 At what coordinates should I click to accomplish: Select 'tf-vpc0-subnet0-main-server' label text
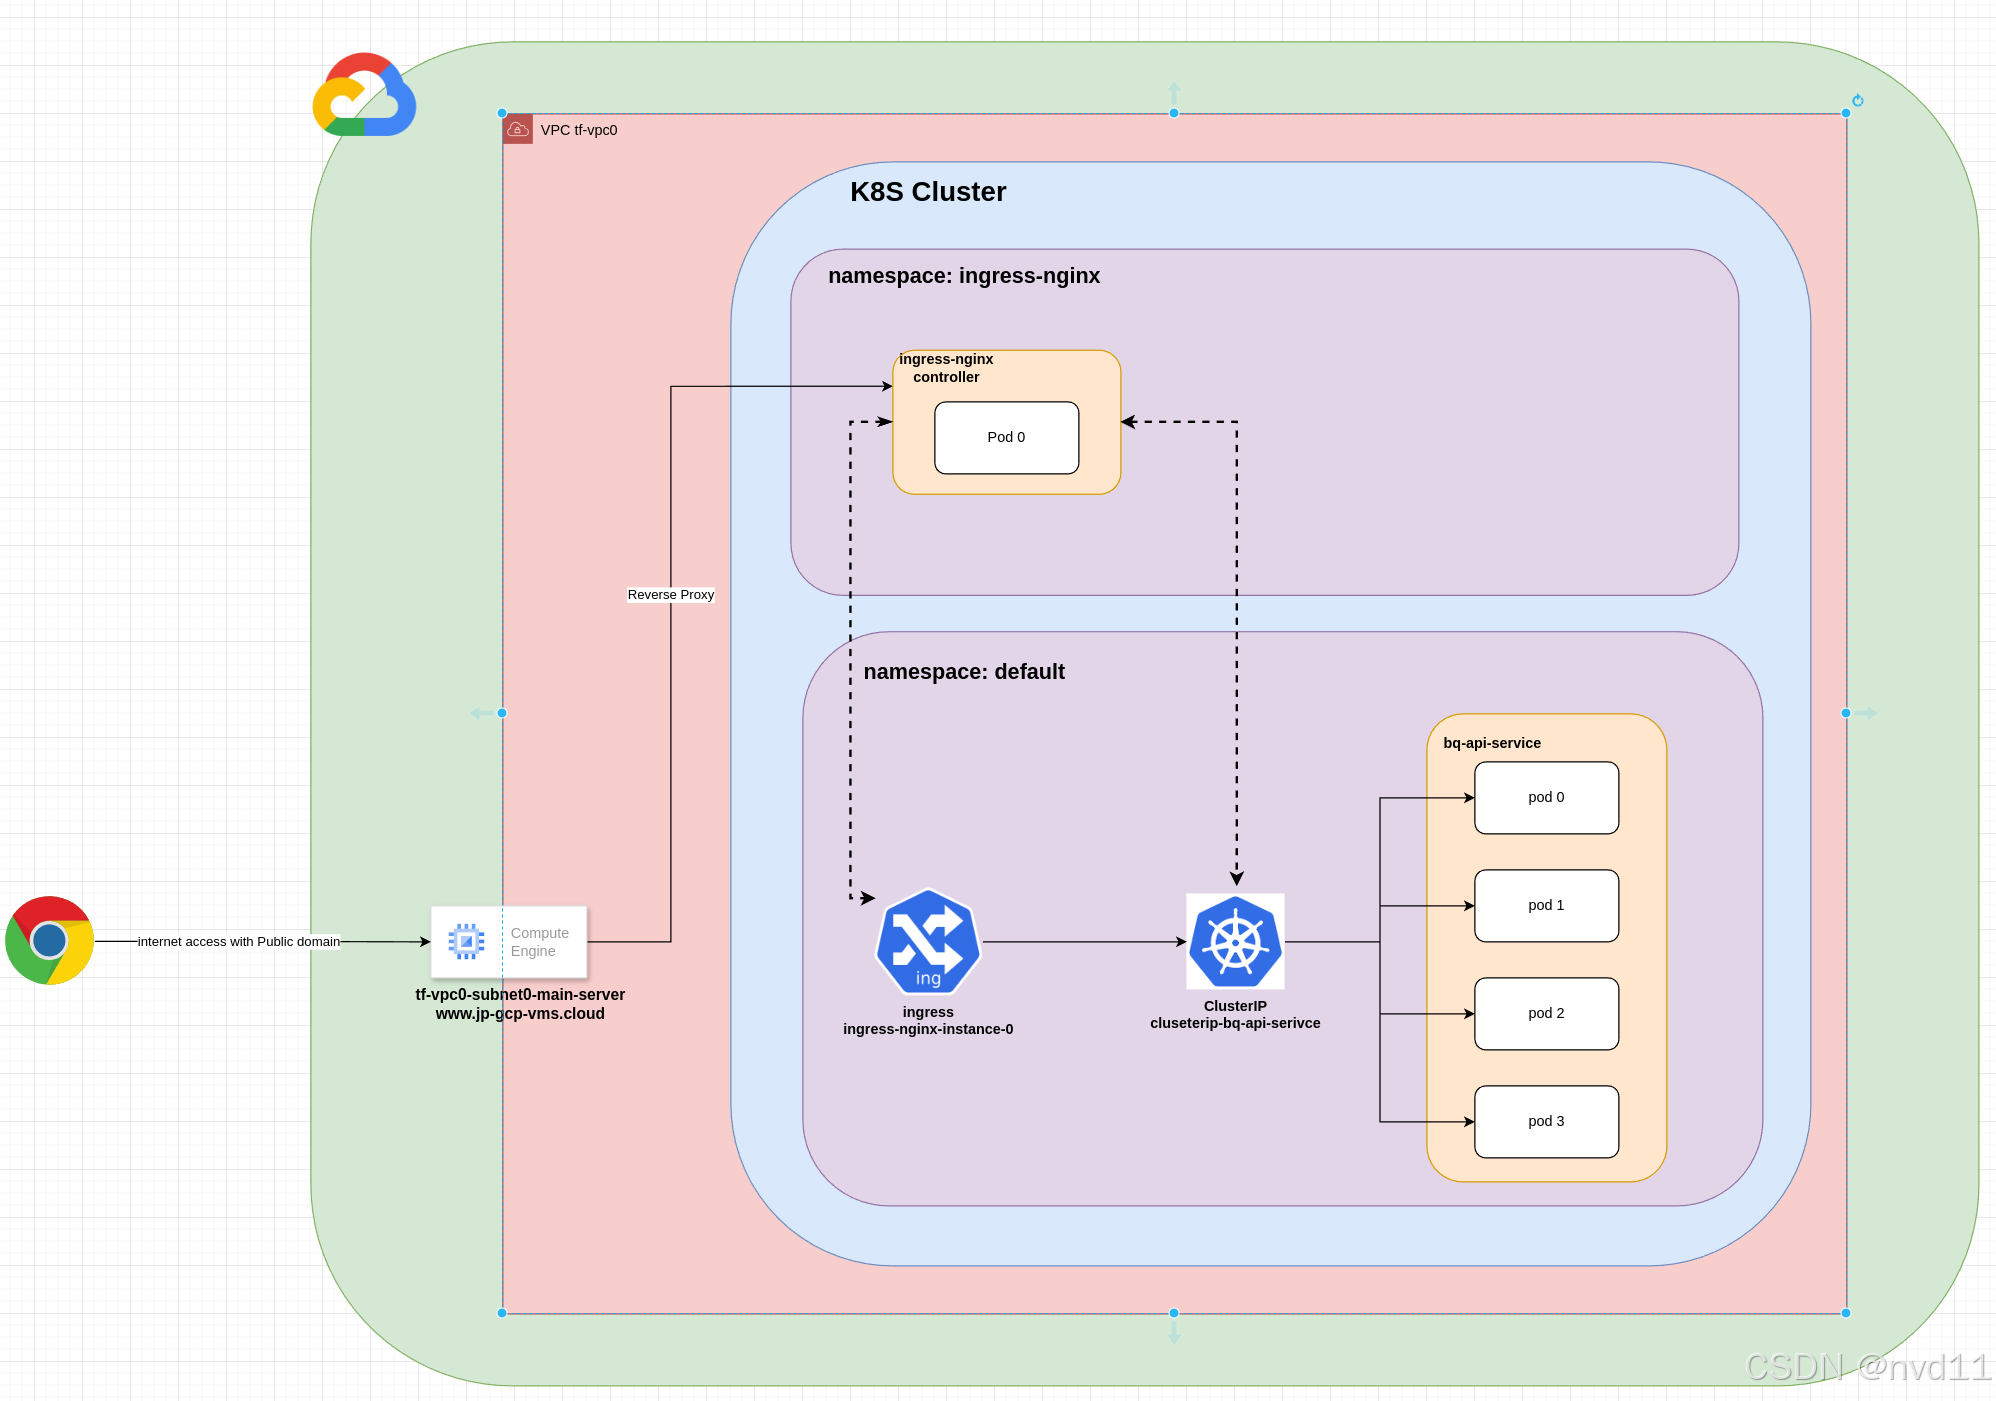[520, 994]
